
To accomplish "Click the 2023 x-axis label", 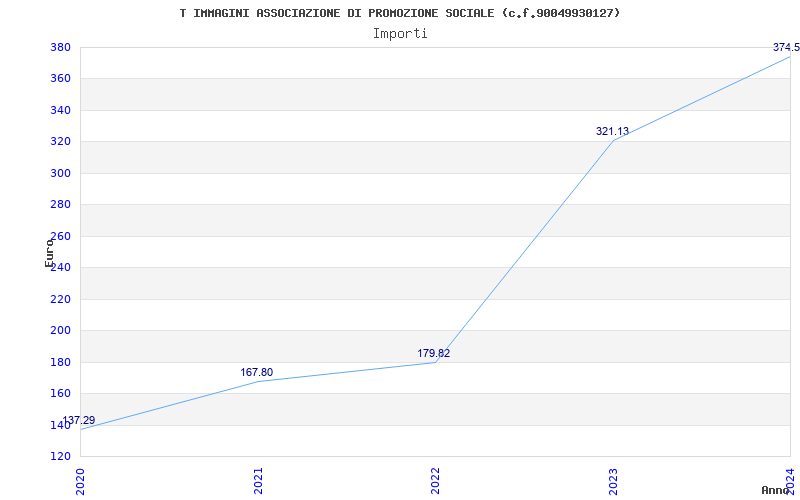I will [613, 481].
